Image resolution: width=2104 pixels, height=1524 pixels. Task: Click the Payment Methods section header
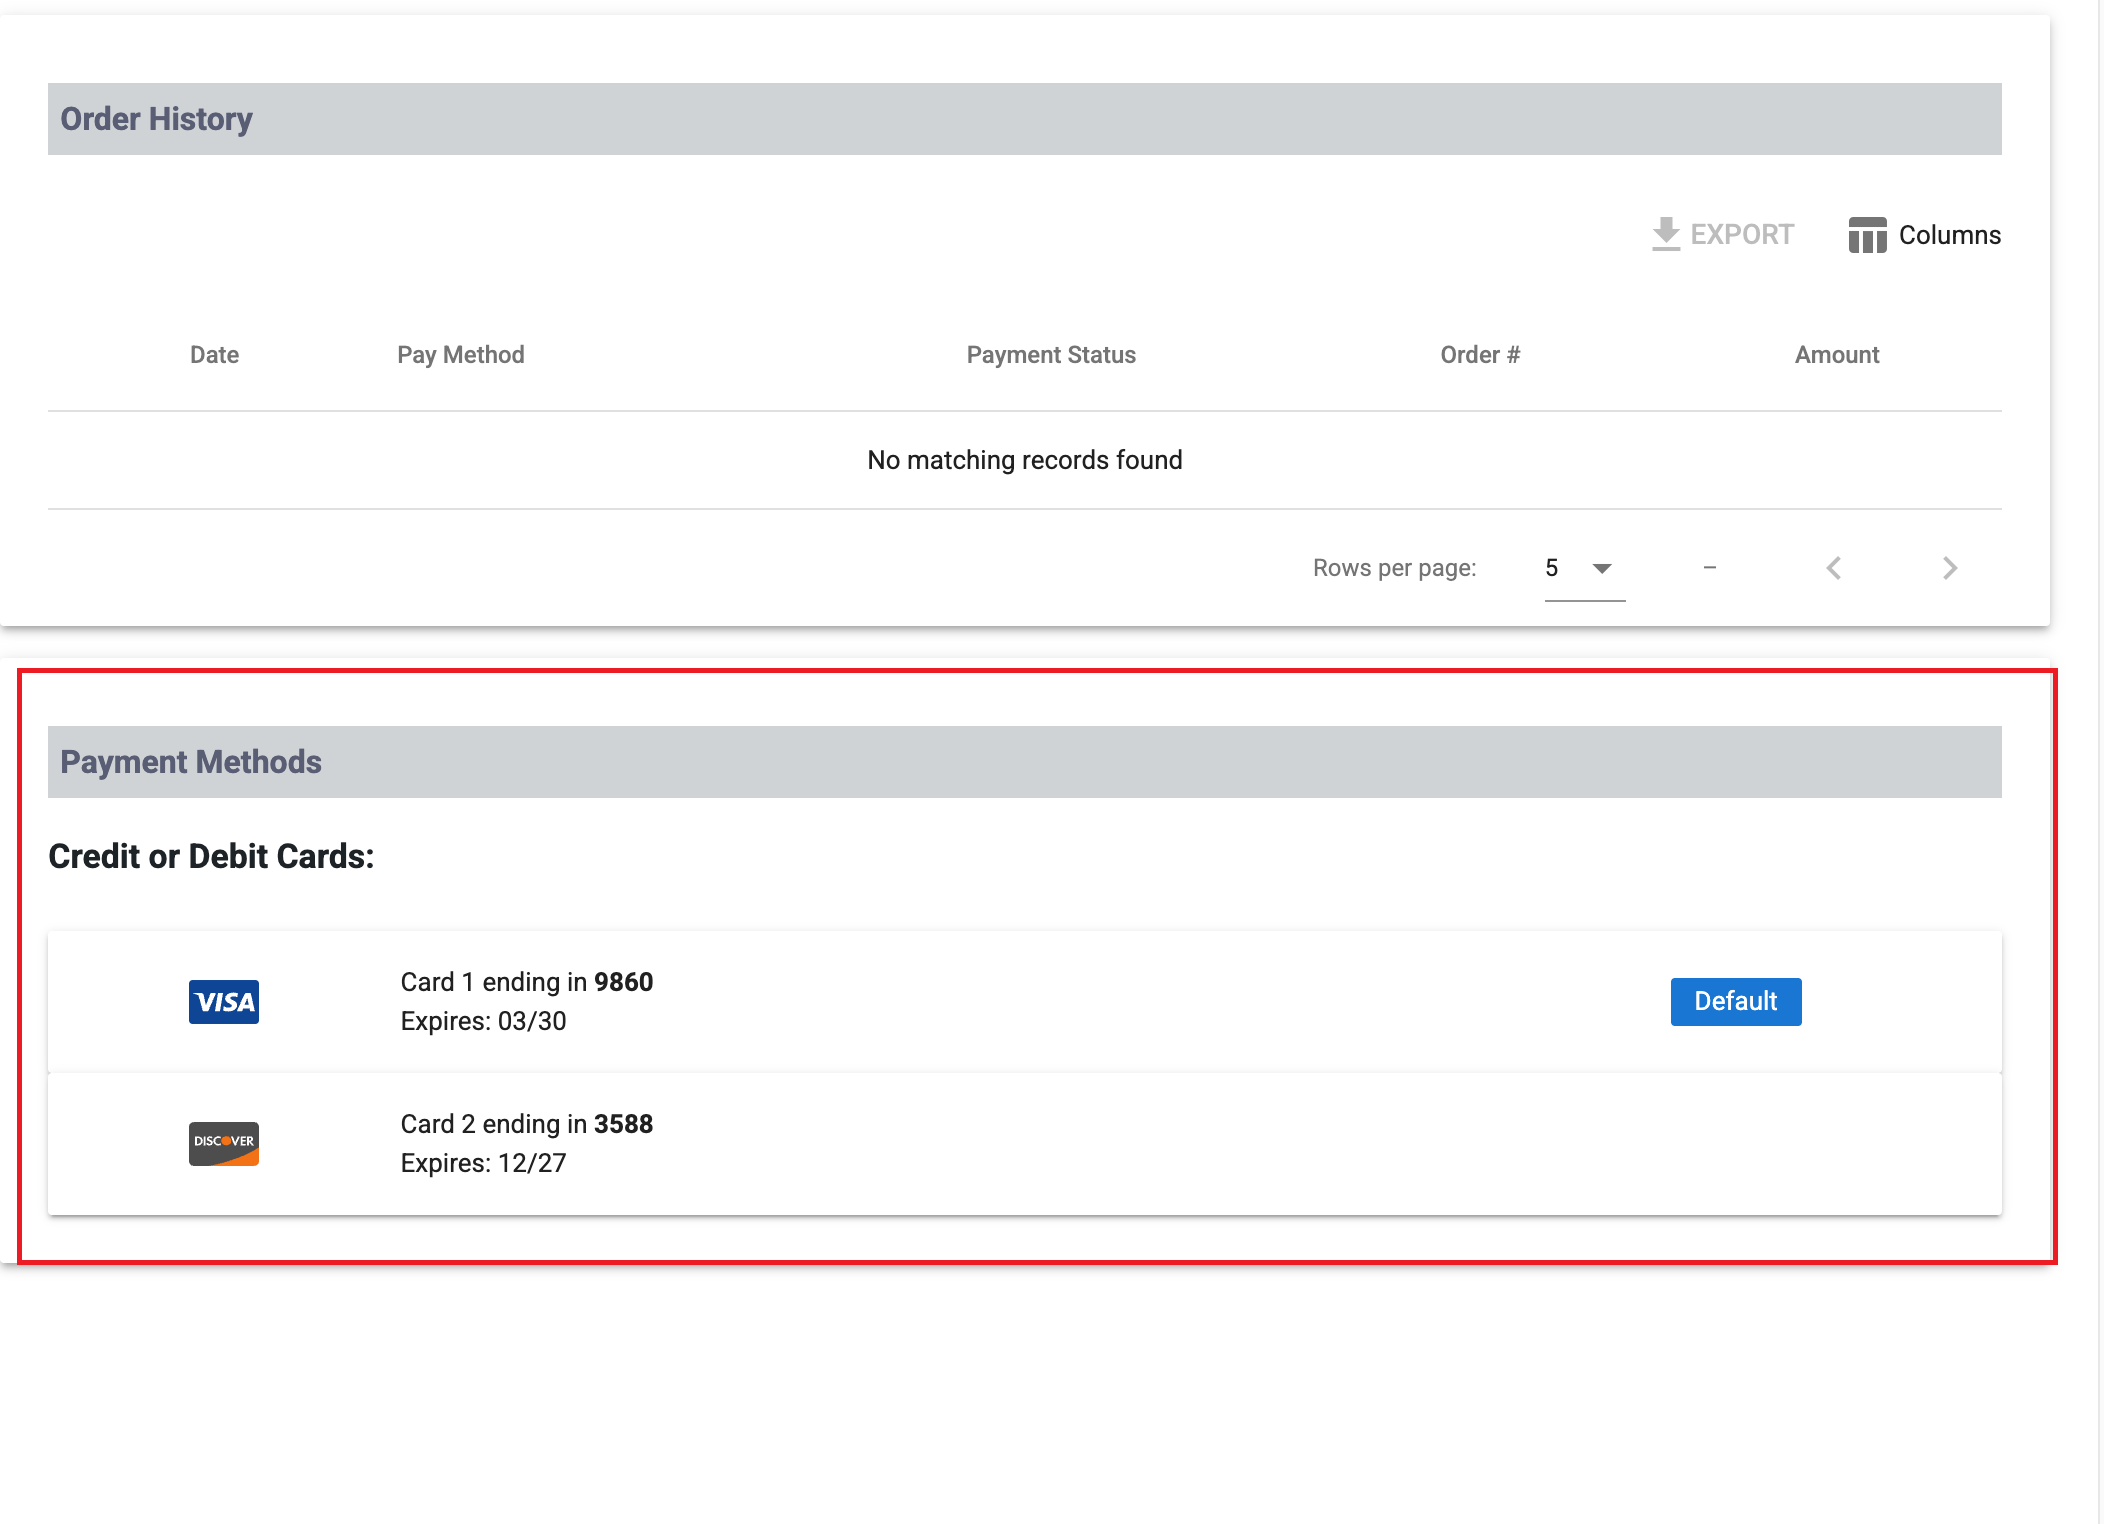tap(191, 762)
